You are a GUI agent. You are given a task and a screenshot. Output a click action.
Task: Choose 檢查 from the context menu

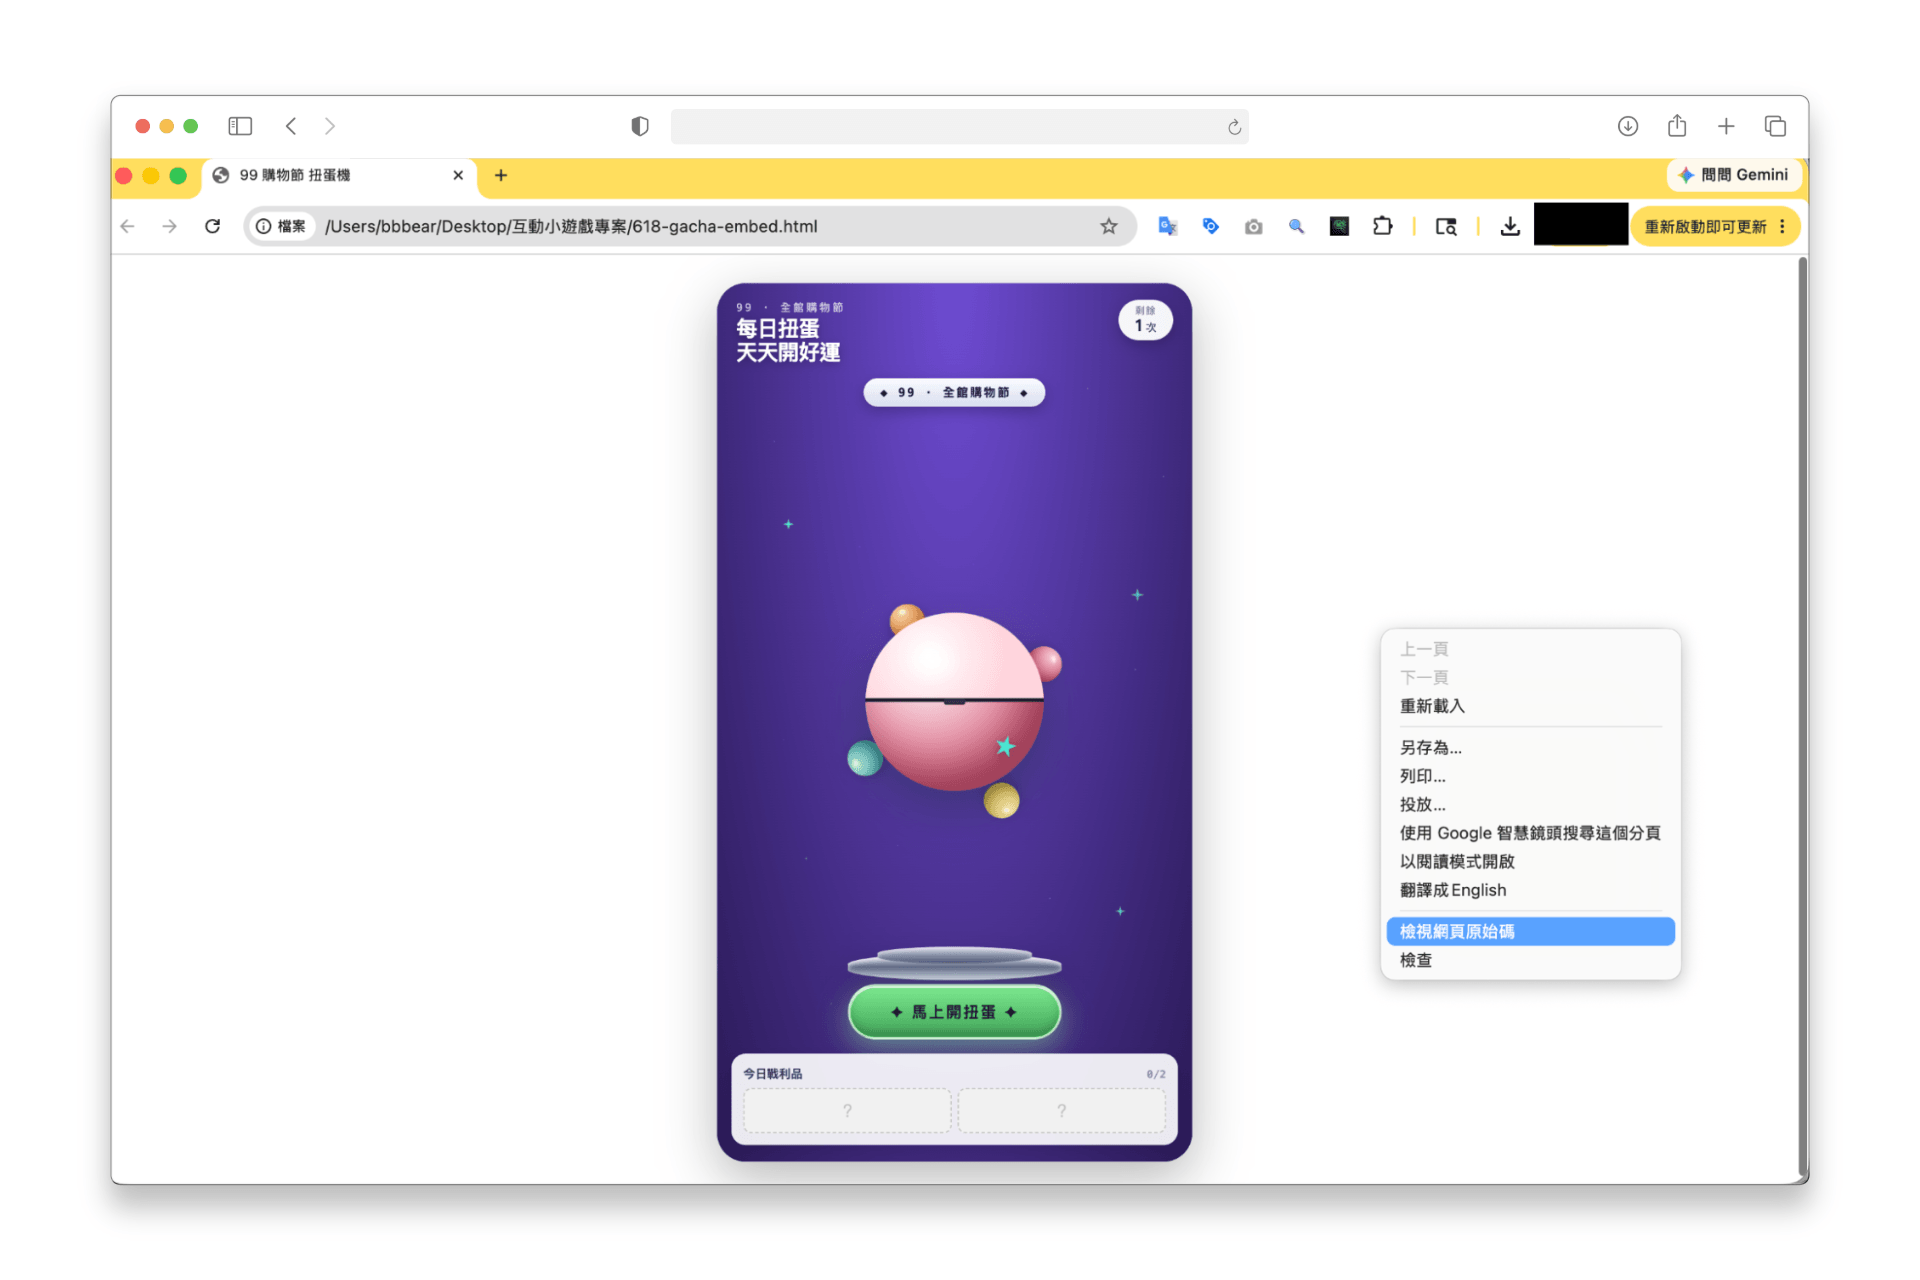pos(1530,960)
